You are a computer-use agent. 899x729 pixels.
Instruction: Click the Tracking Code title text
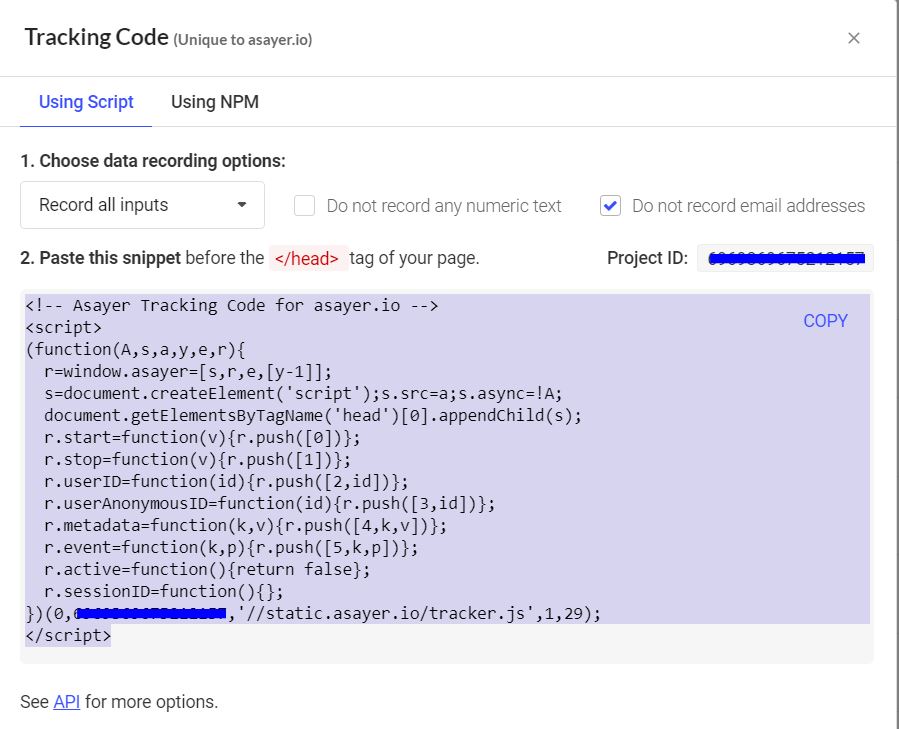pos(96,37)
